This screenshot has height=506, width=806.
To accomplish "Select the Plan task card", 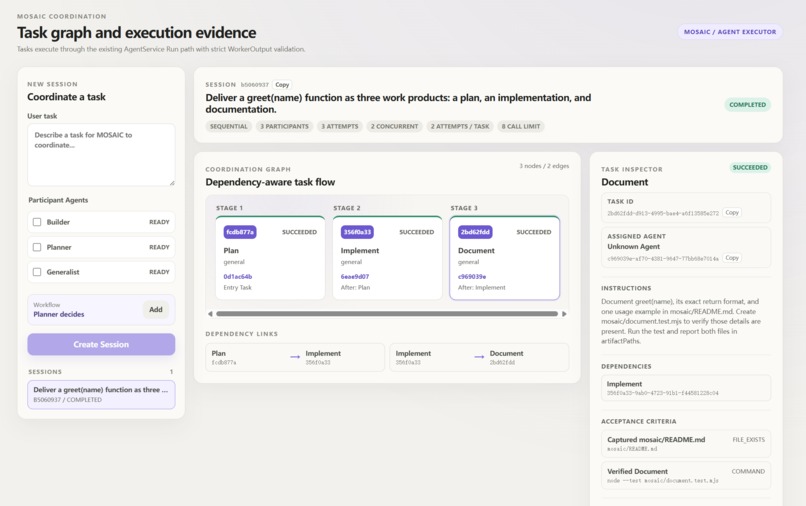I will pyautogui.click(x=270, y=258).
